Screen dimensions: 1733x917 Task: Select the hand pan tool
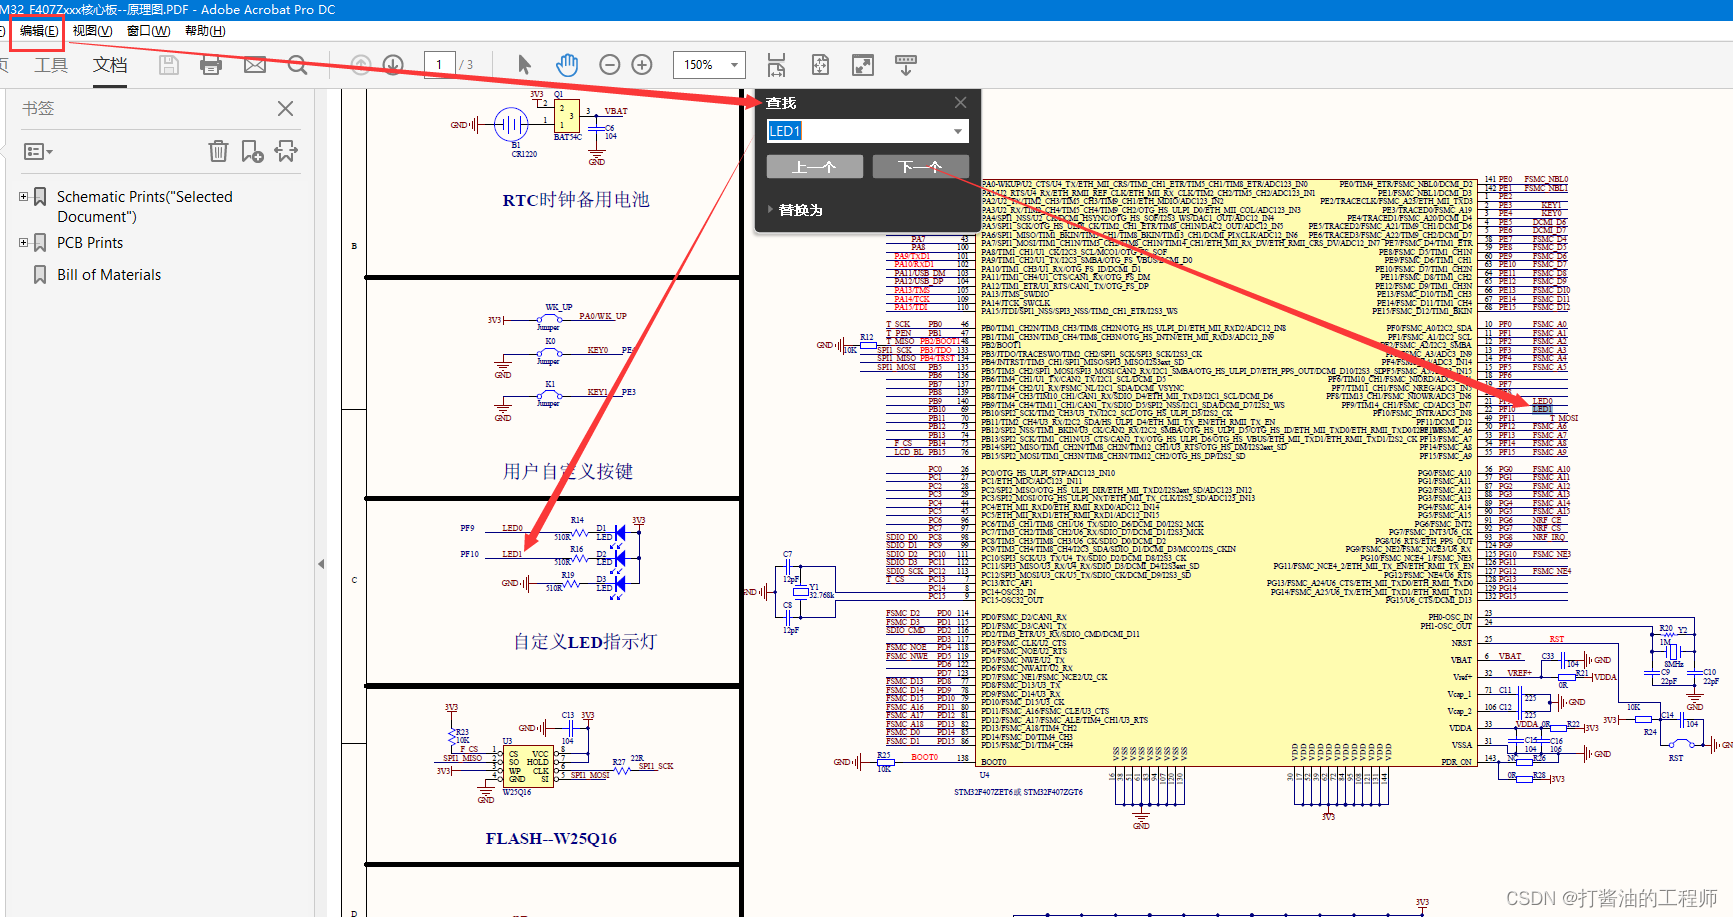(x=567, y=65)
